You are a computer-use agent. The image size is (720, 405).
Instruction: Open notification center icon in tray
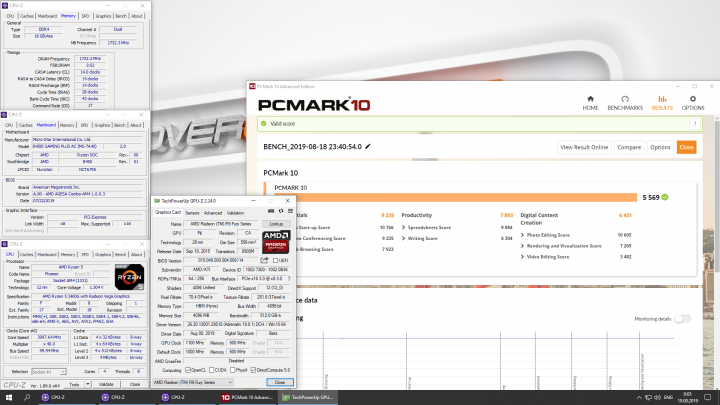click(708, 397)
